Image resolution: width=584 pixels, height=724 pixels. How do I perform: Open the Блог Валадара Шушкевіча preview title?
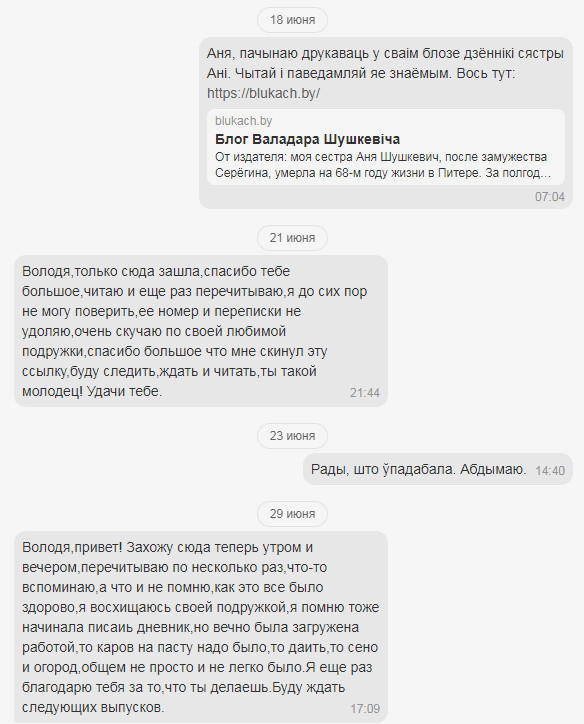point(307,139)
